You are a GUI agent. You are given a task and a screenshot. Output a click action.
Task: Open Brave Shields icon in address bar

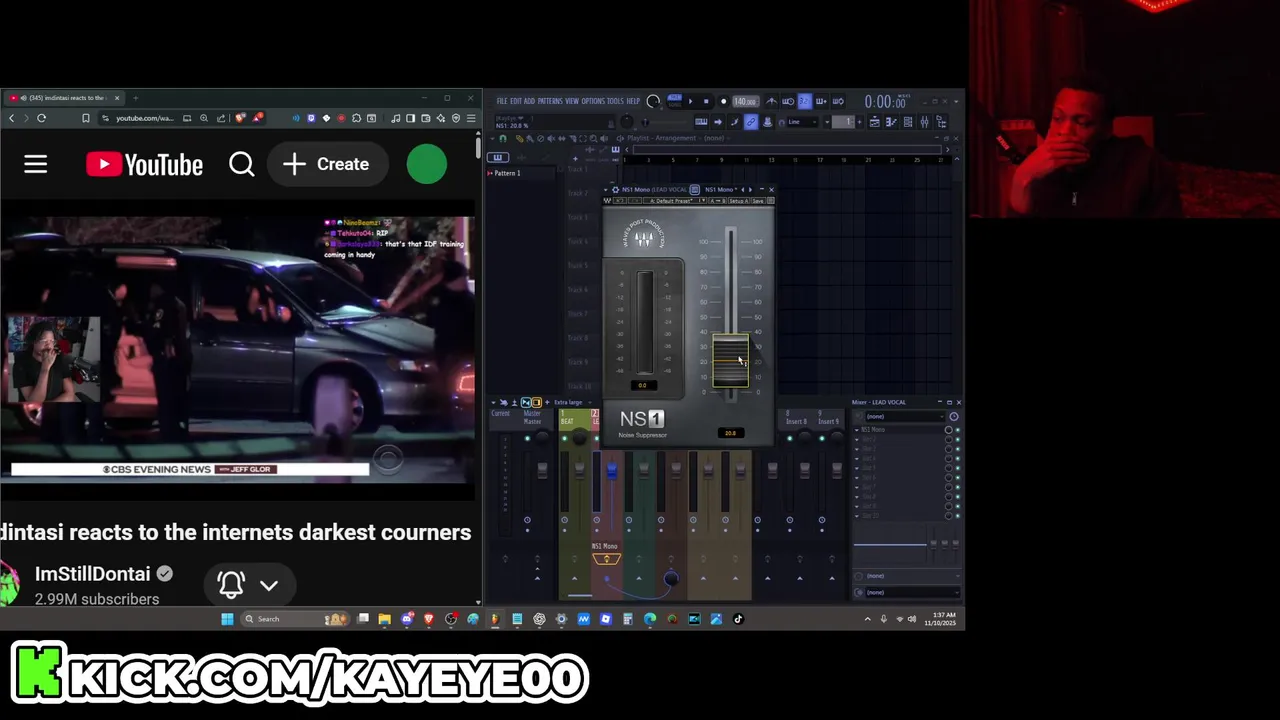240,118
